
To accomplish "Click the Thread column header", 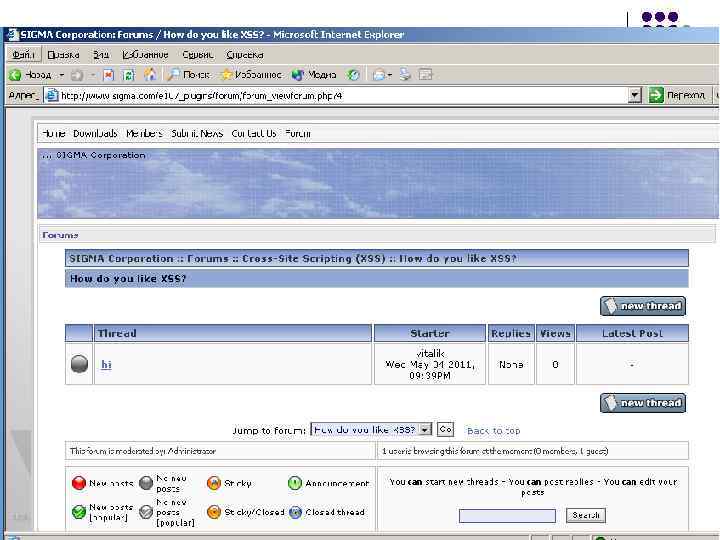I will click(x=233, y=333).
